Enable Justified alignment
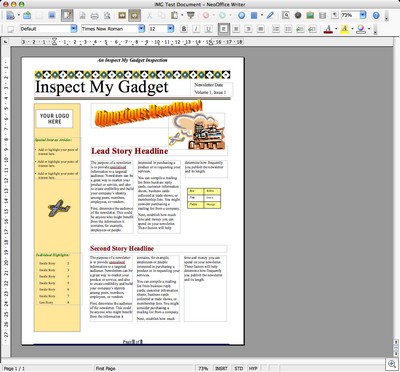400x372 pixels. click(x=261, y=29)
